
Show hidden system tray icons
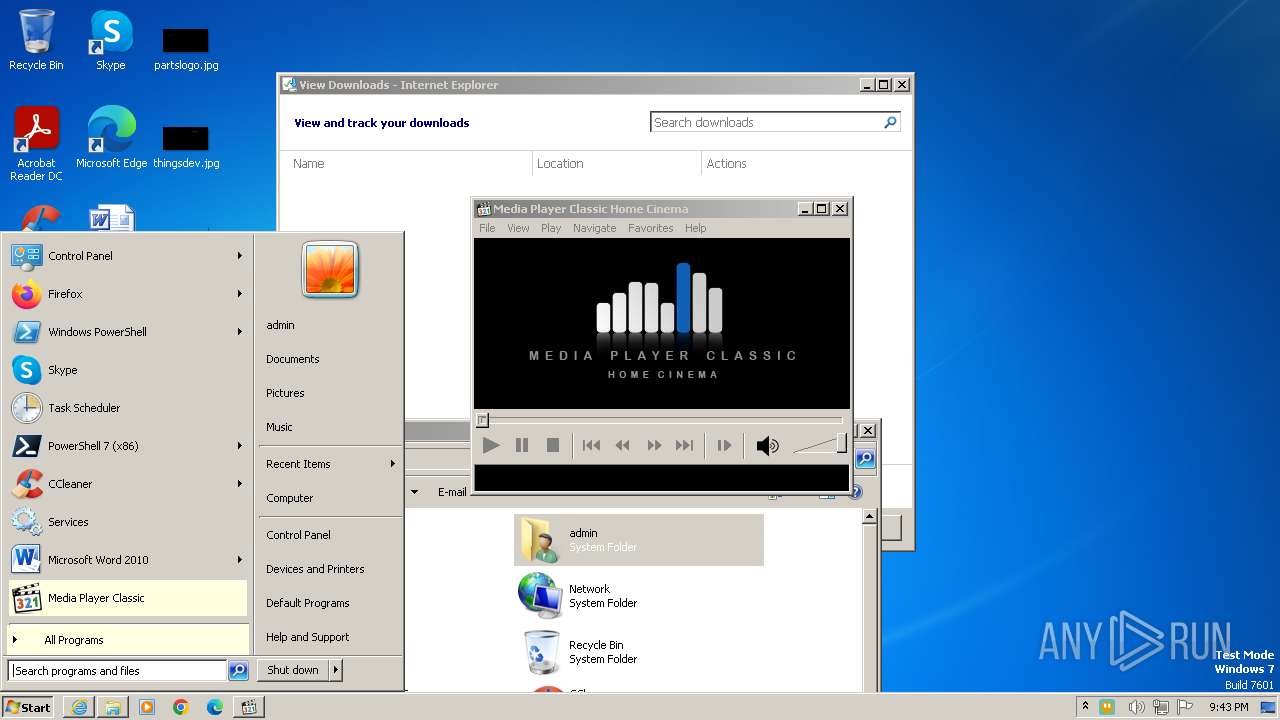1085,707
